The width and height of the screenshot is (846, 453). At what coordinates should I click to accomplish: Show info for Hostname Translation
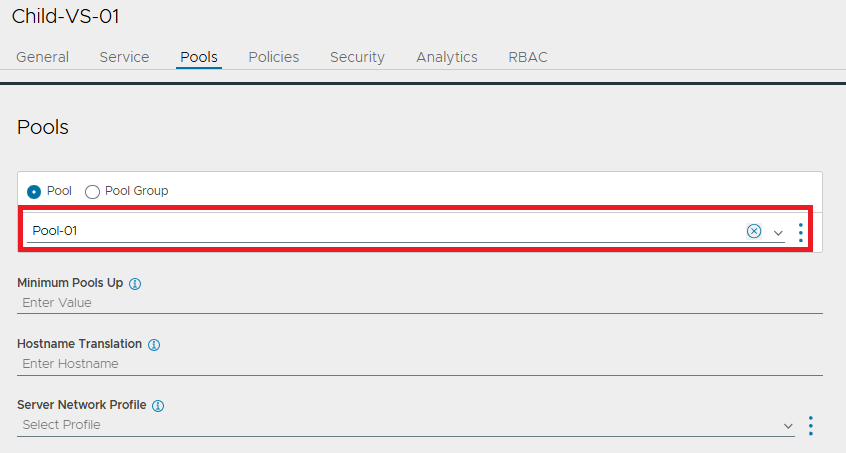click(154, 345)
